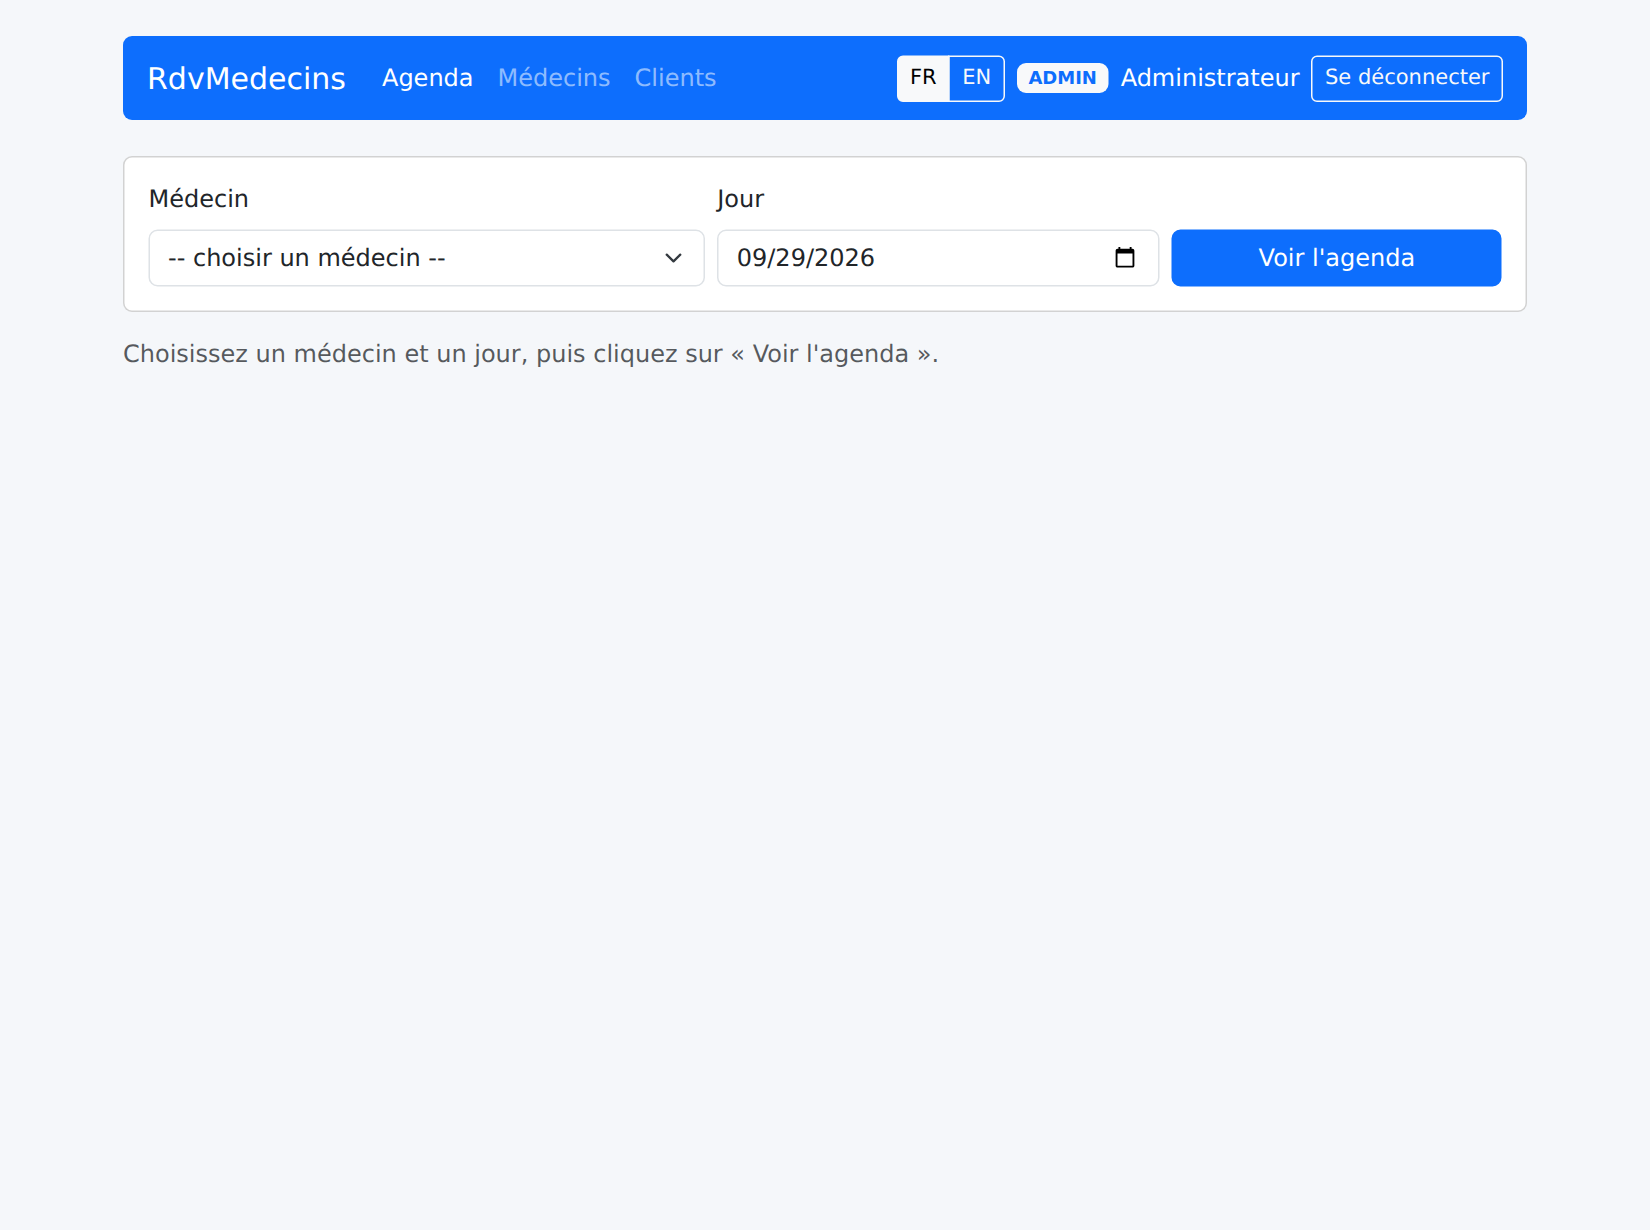The image size is (1650, 1230).
Task: Select the month segment "09" in the date
Action: click(x=750, y=258)
